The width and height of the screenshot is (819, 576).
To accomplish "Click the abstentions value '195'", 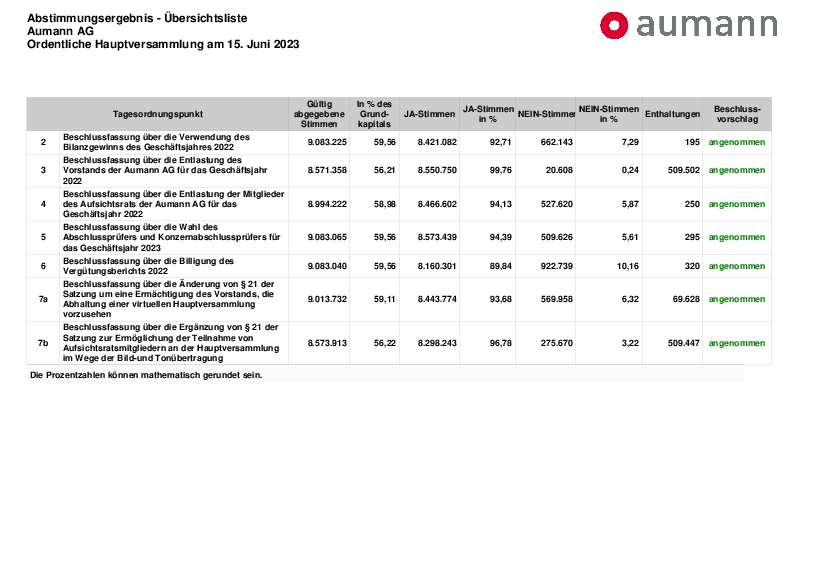I will tap(692, 142).
